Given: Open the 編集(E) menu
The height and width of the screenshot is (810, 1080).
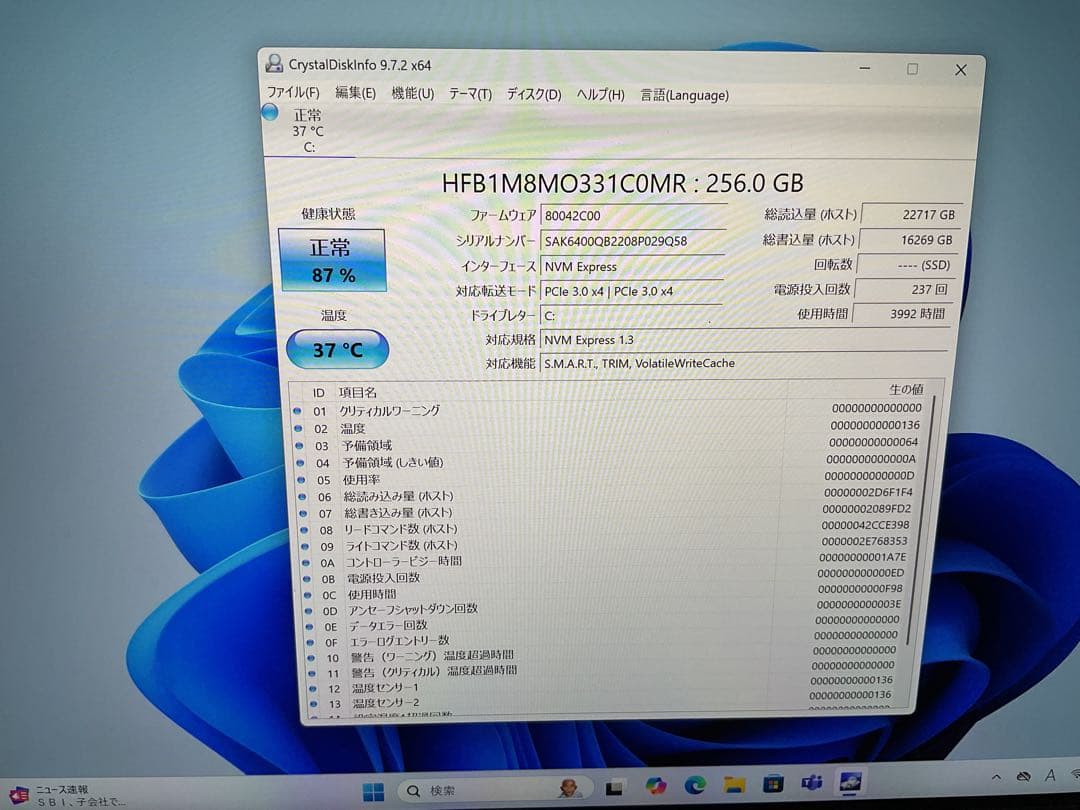Looking at the screenshot, I should [x=355, y=95].
